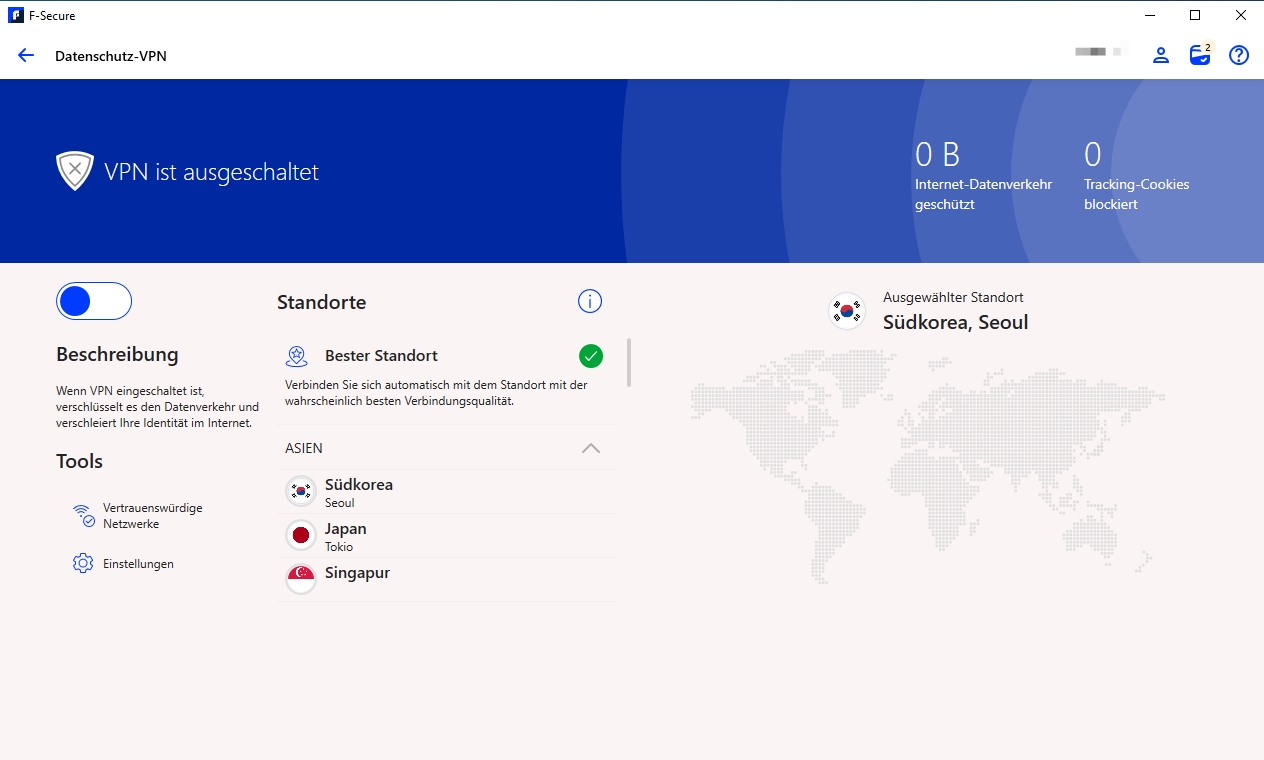Choose Singapur from the location list
The width and height of the screenshot is (1264, 760).
[x=357, y=574]
